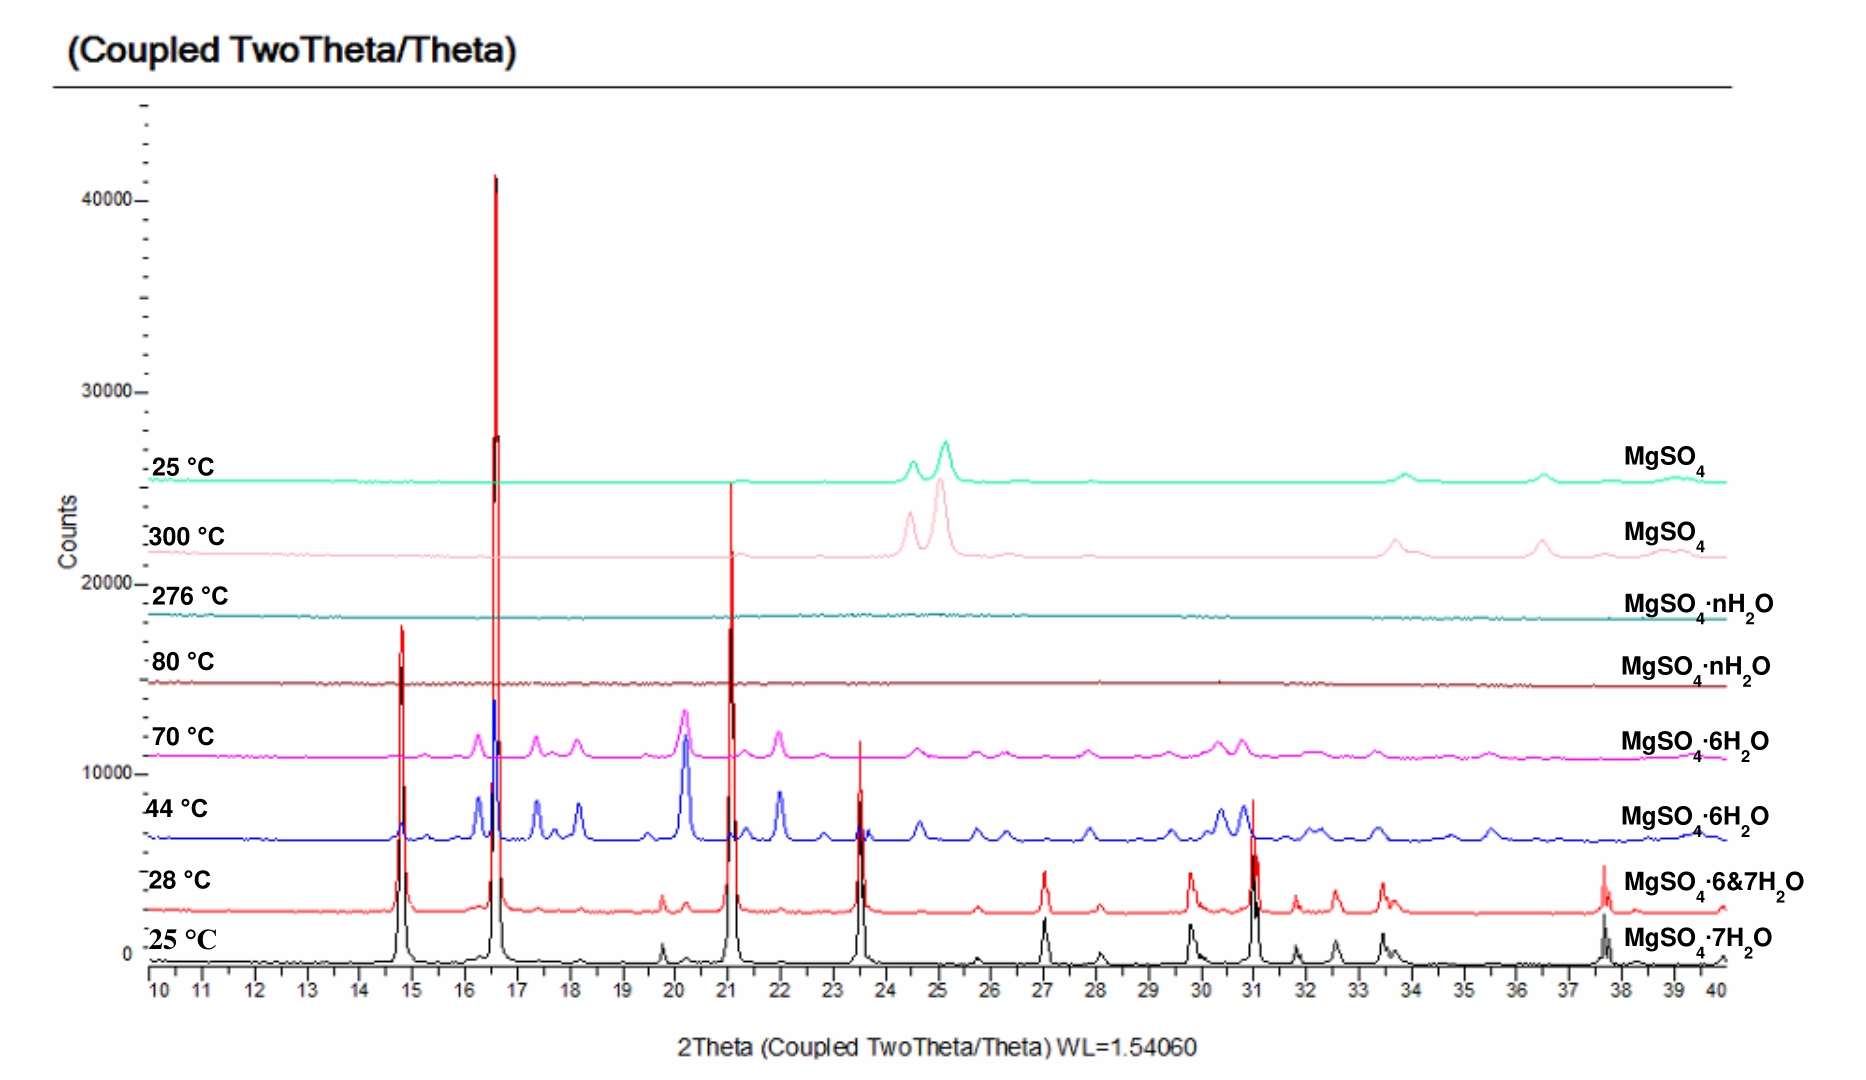
Task: Click the 30000 tick on the Counts axis
Action: 106,391
